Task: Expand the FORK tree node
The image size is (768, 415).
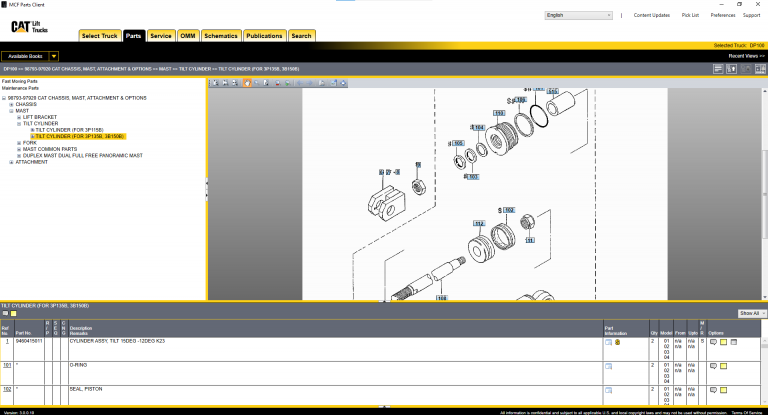Action: click(19, 143)
